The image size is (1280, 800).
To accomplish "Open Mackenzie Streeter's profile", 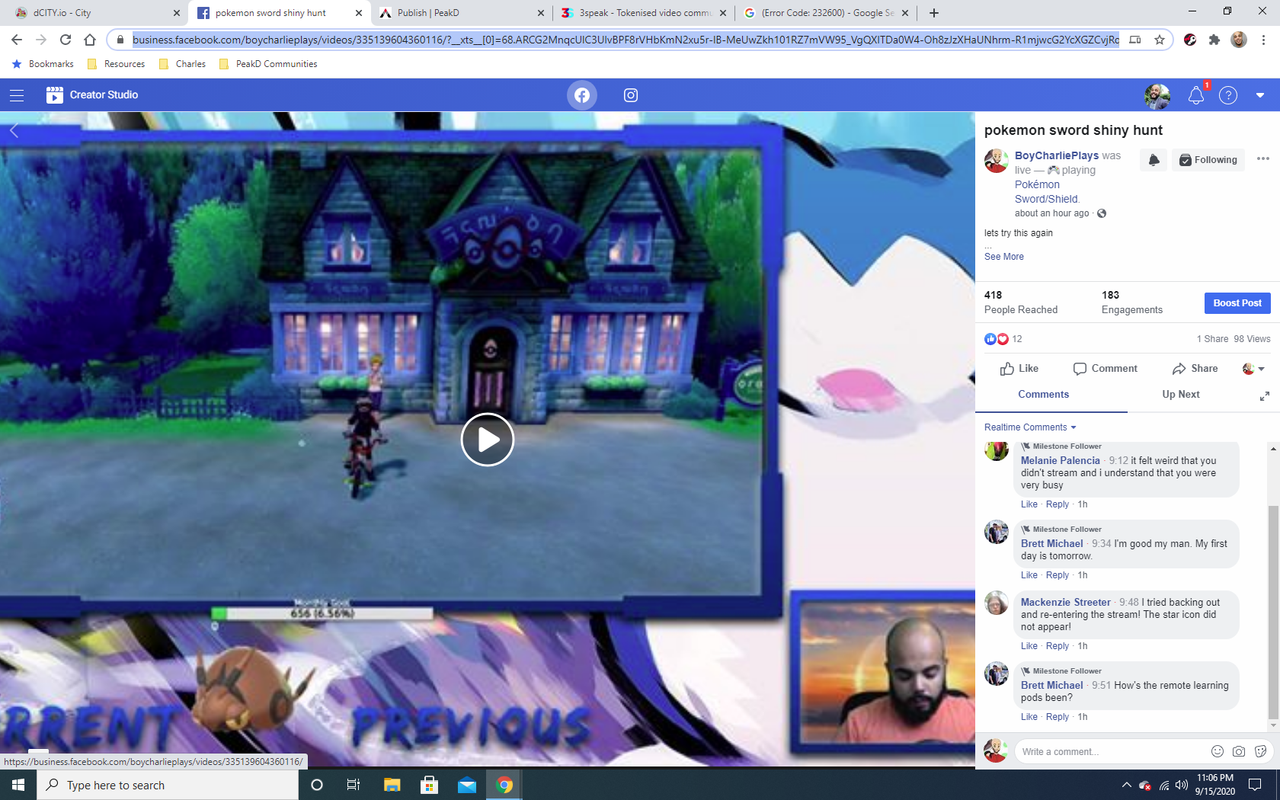I will point(1066,603).
